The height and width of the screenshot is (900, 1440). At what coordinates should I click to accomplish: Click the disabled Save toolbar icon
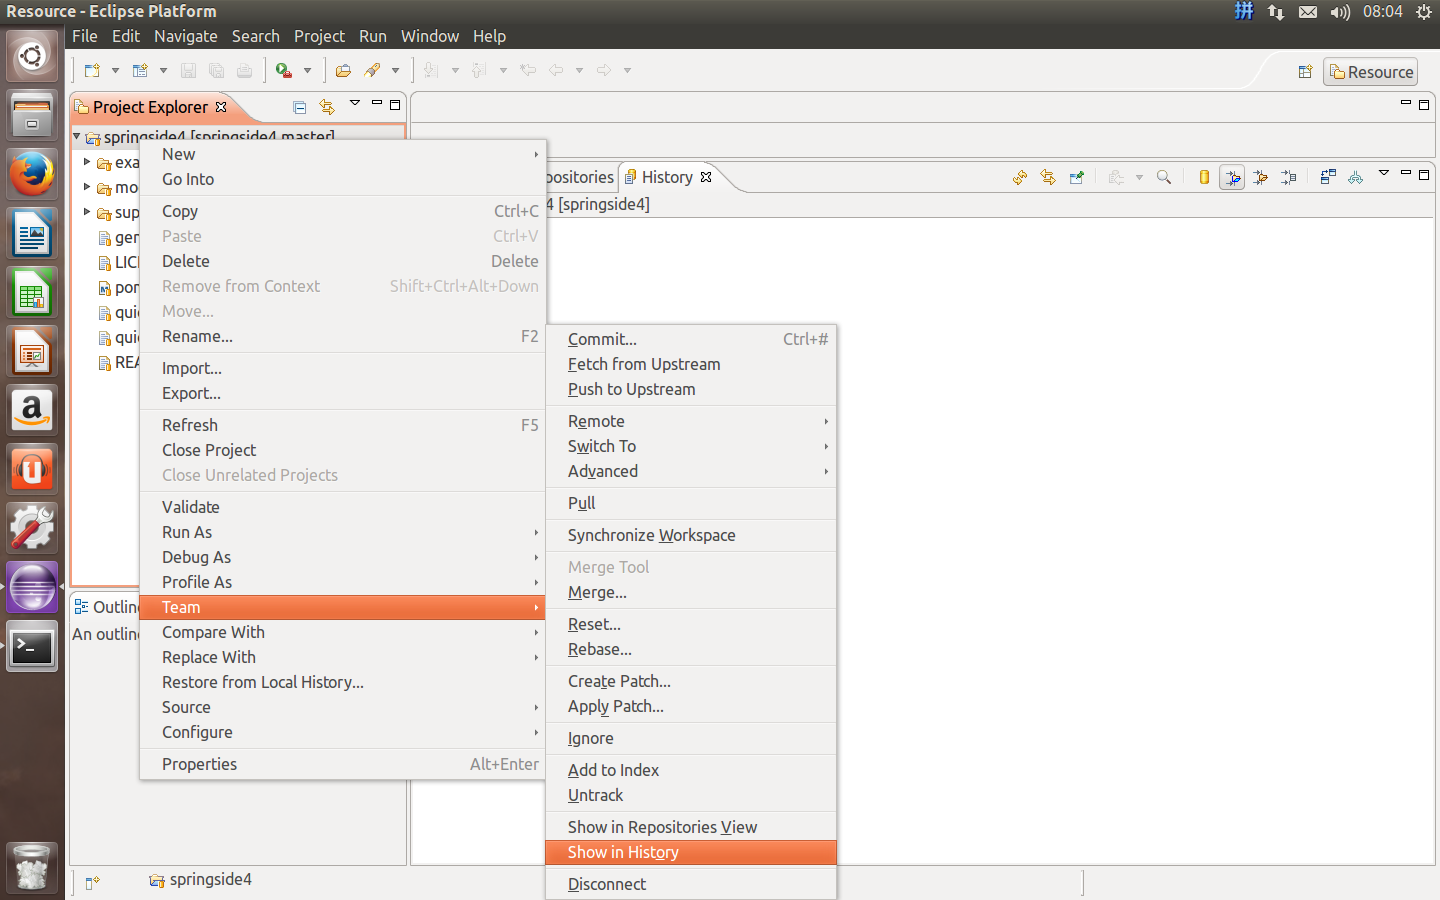(188, 71)
